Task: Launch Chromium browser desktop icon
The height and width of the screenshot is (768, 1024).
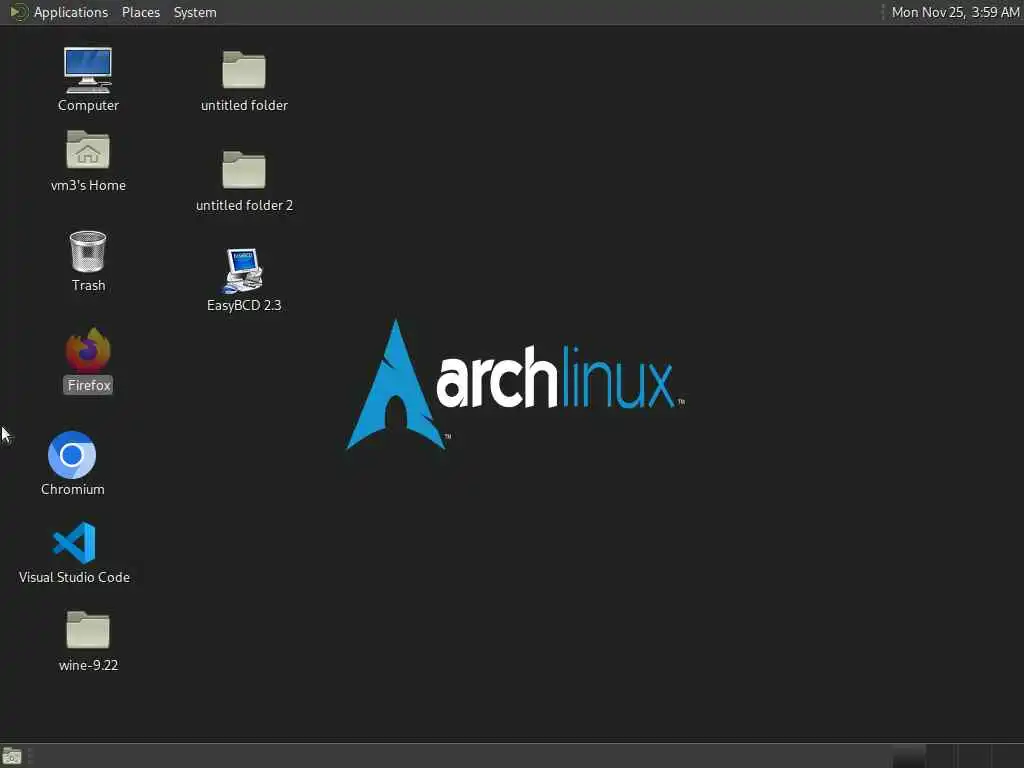Action: click(72, 463)
